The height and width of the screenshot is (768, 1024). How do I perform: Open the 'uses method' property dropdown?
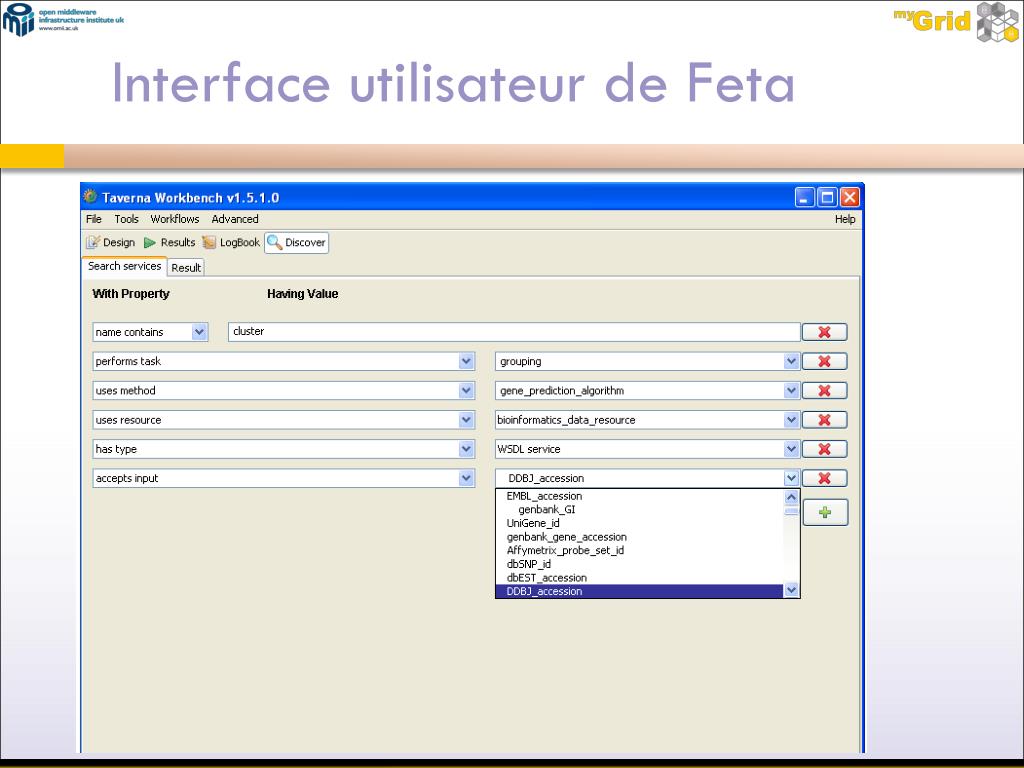coord(466,391)
